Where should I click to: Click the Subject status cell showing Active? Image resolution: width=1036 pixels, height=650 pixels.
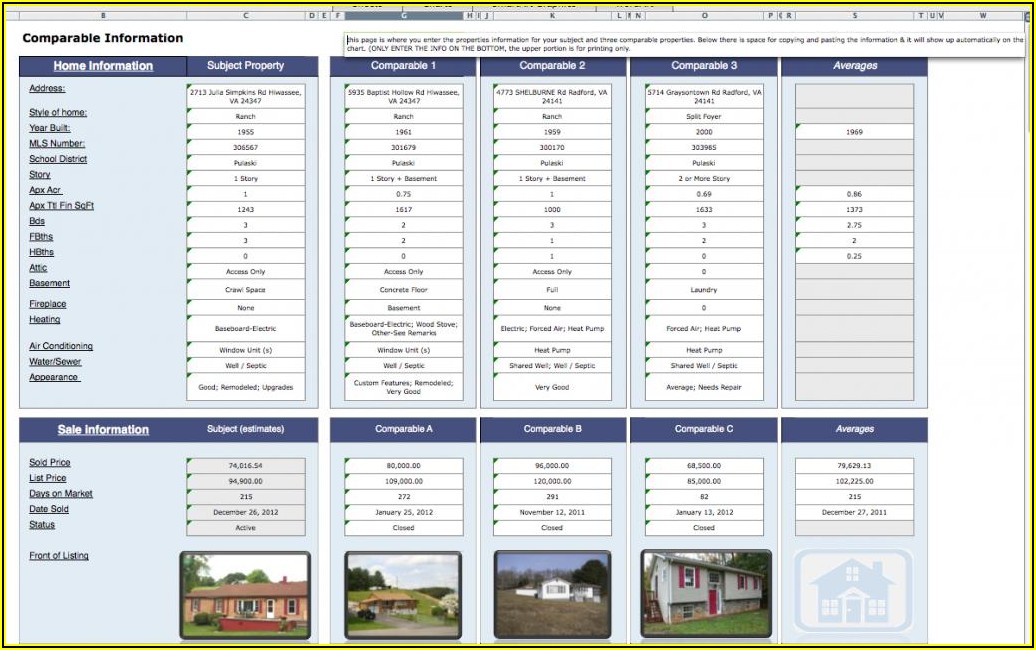[x=246, y=528]
